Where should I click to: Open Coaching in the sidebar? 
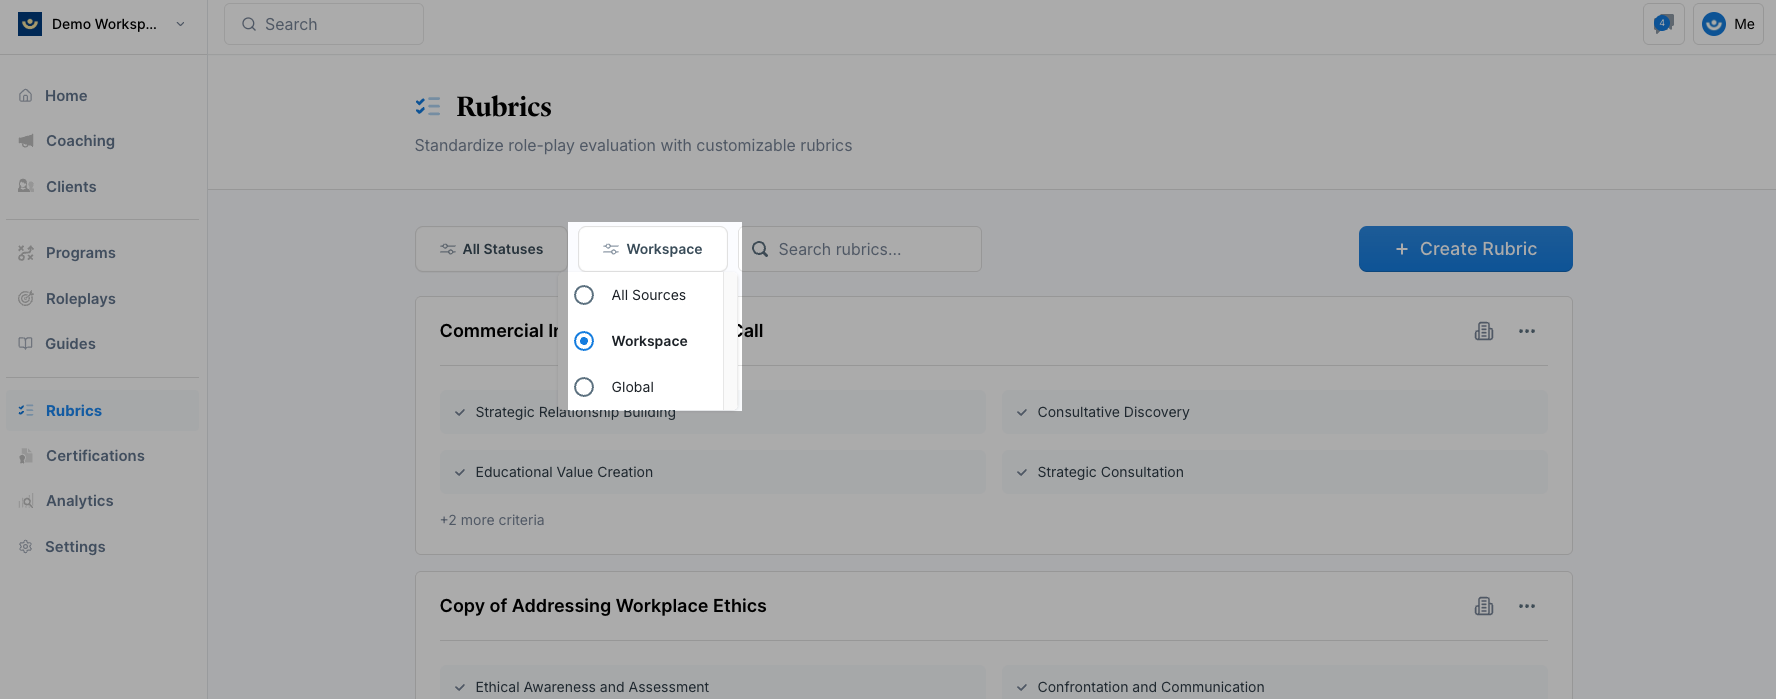point(103,141)
